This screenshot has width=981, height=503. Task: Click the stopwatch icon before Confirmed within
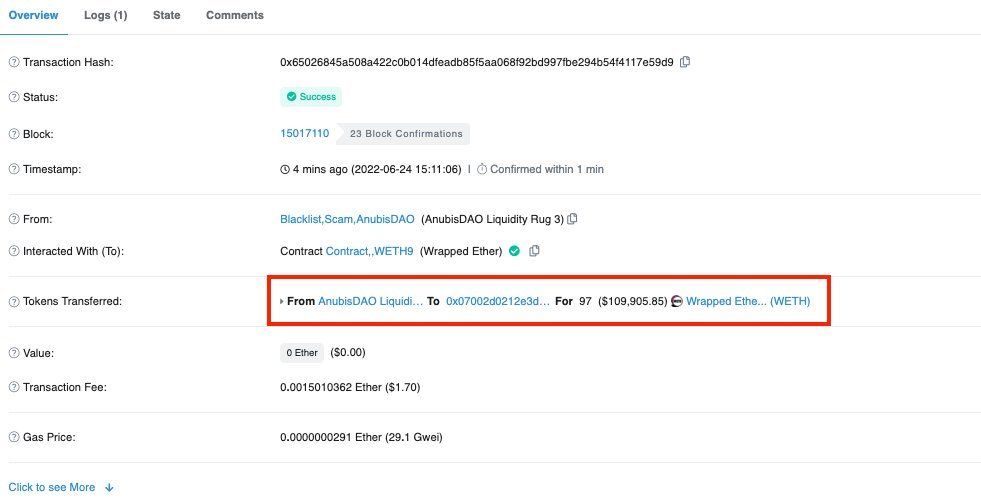click(482, 169)
